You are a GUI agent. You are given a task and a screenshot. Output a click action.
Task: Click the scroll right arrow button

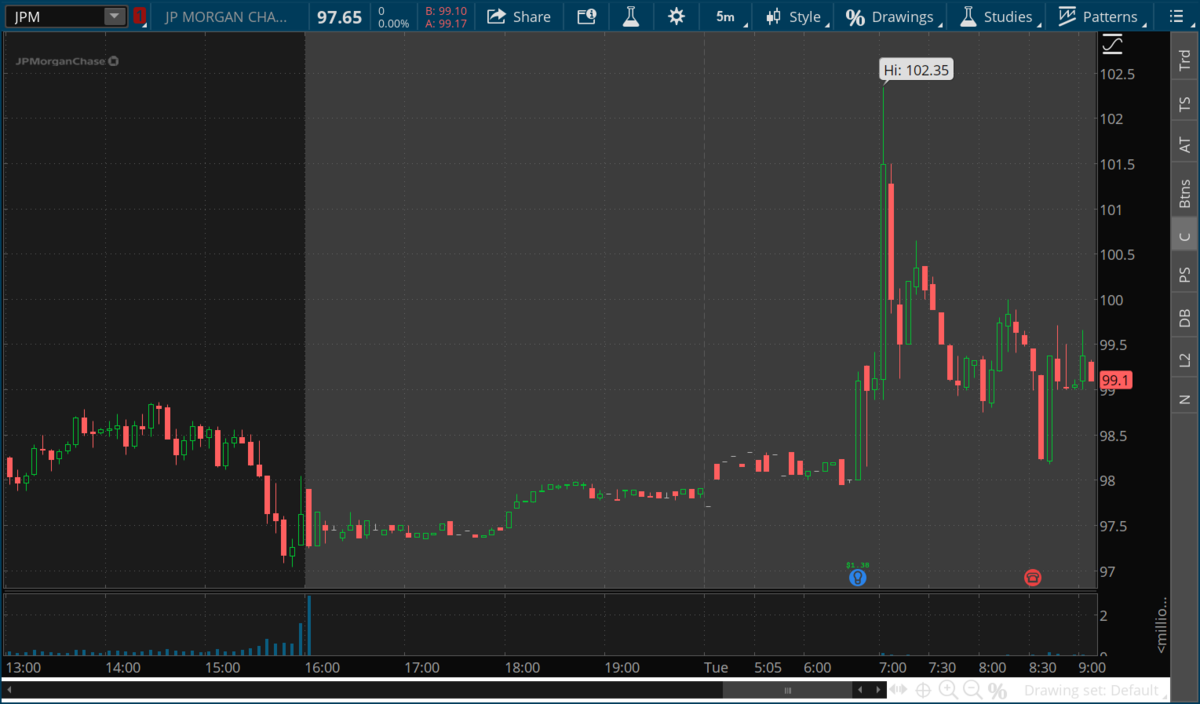pos(876,690)
